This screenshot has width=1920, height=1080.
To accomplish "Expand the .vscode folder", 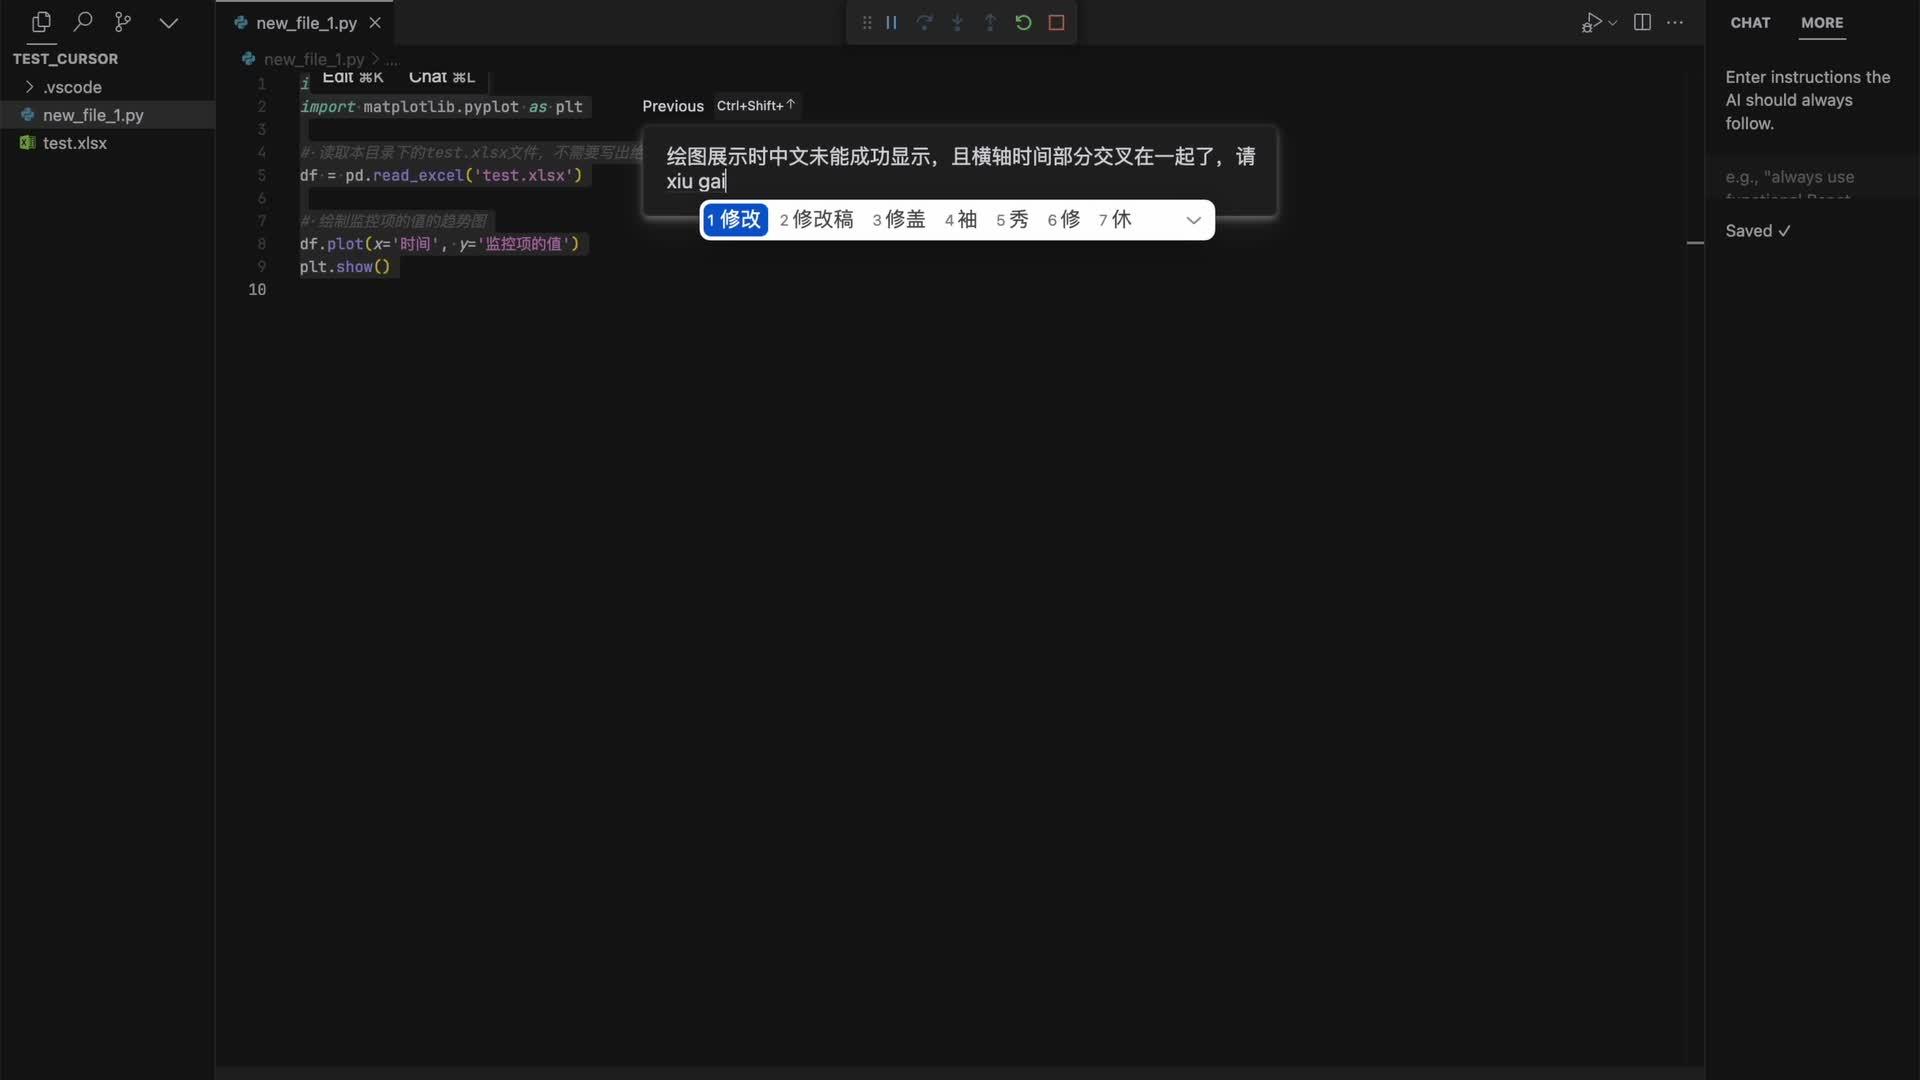I will coord(107,87).
